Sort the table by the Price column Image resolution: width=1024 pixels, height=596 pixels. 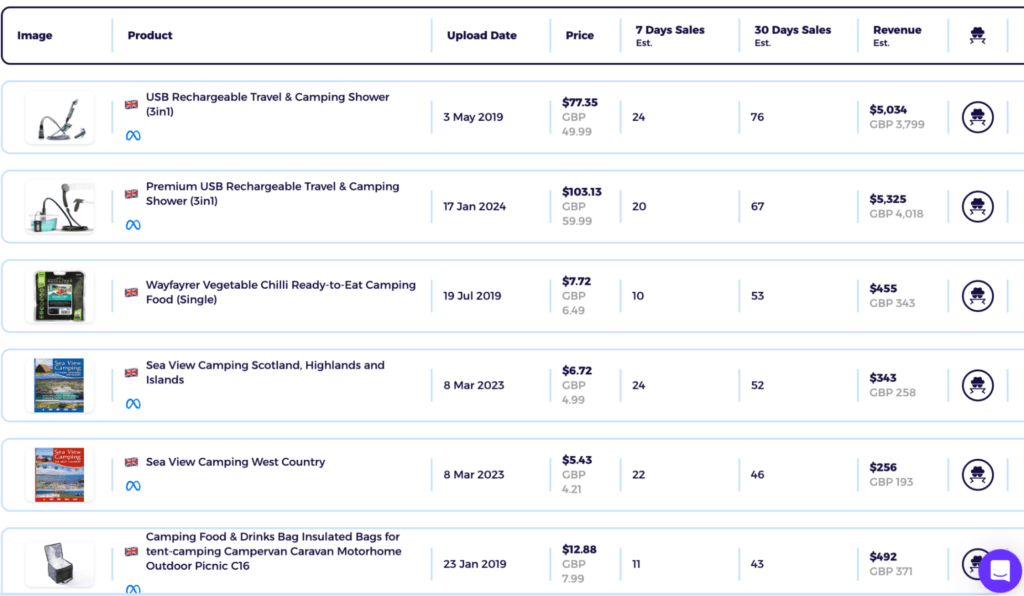tap(580, 34)
